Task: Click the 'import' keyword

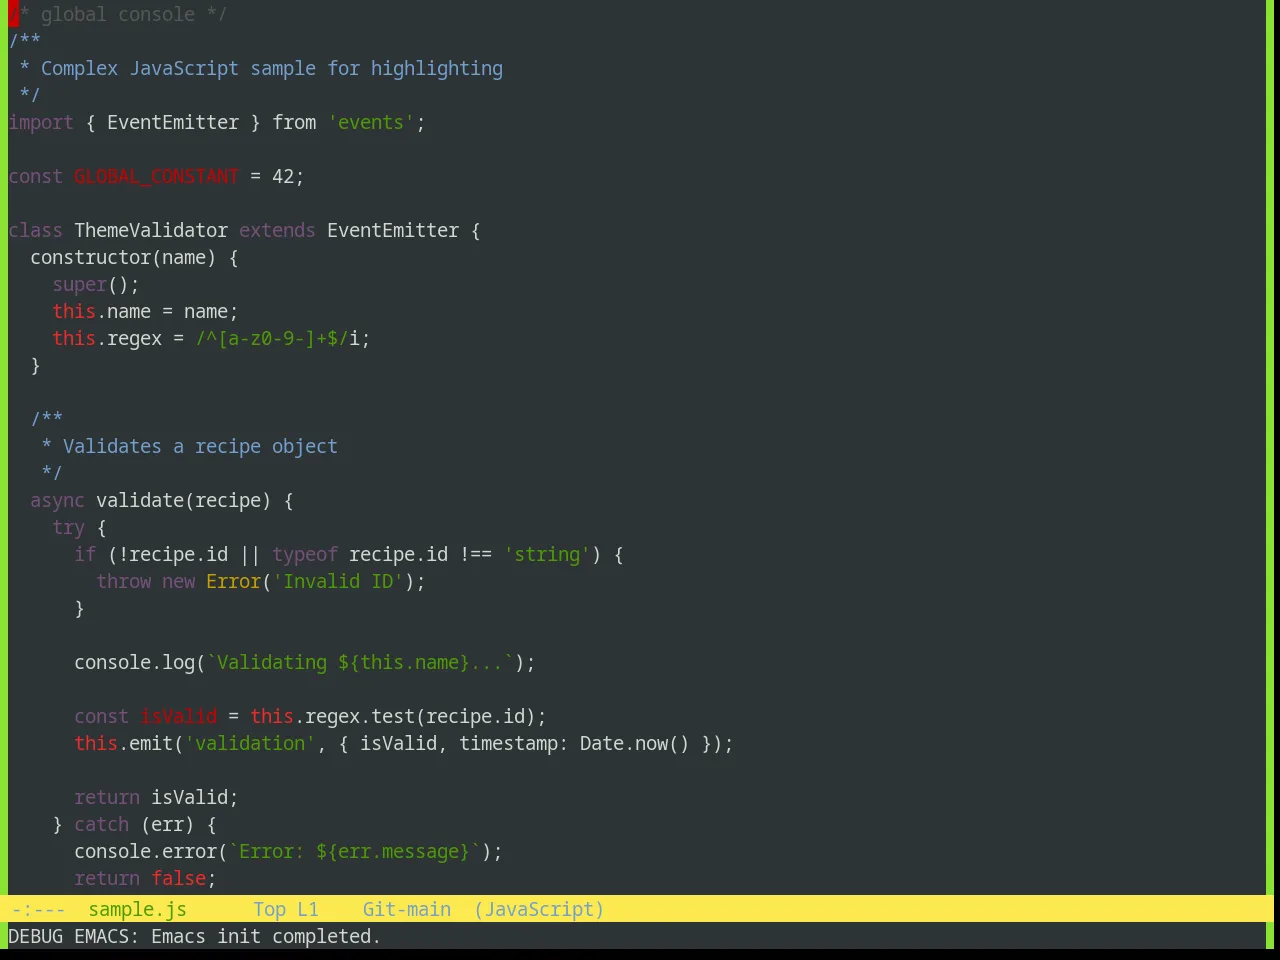Action: click(x=41, y=122)
